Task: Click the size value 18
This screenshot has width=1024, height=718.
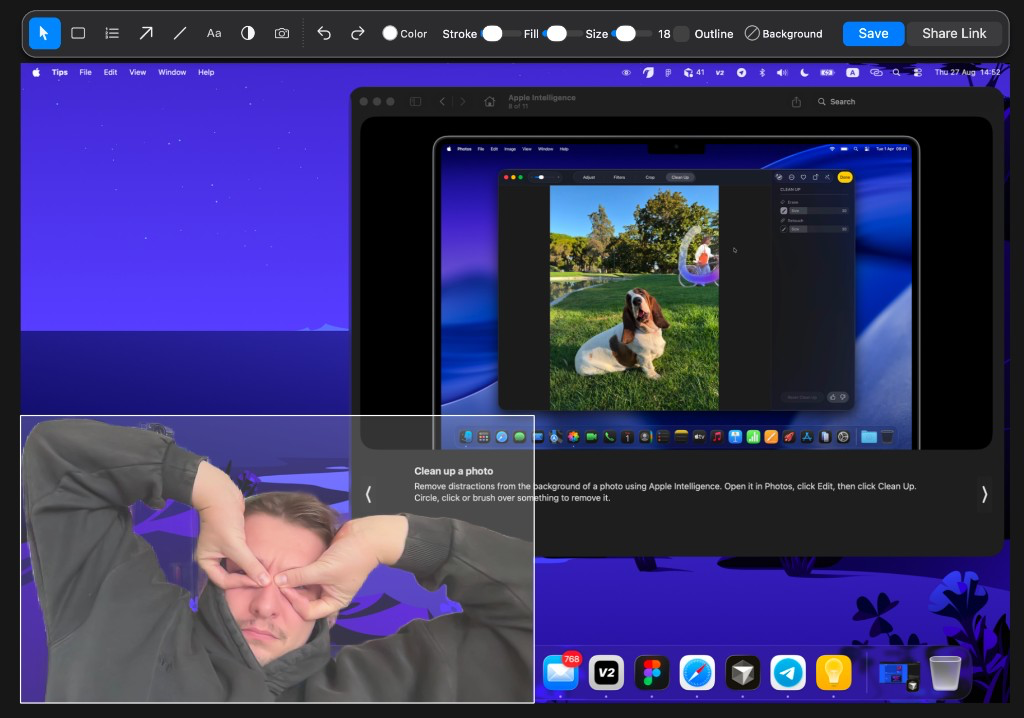Action: click(x=664, y=34)
